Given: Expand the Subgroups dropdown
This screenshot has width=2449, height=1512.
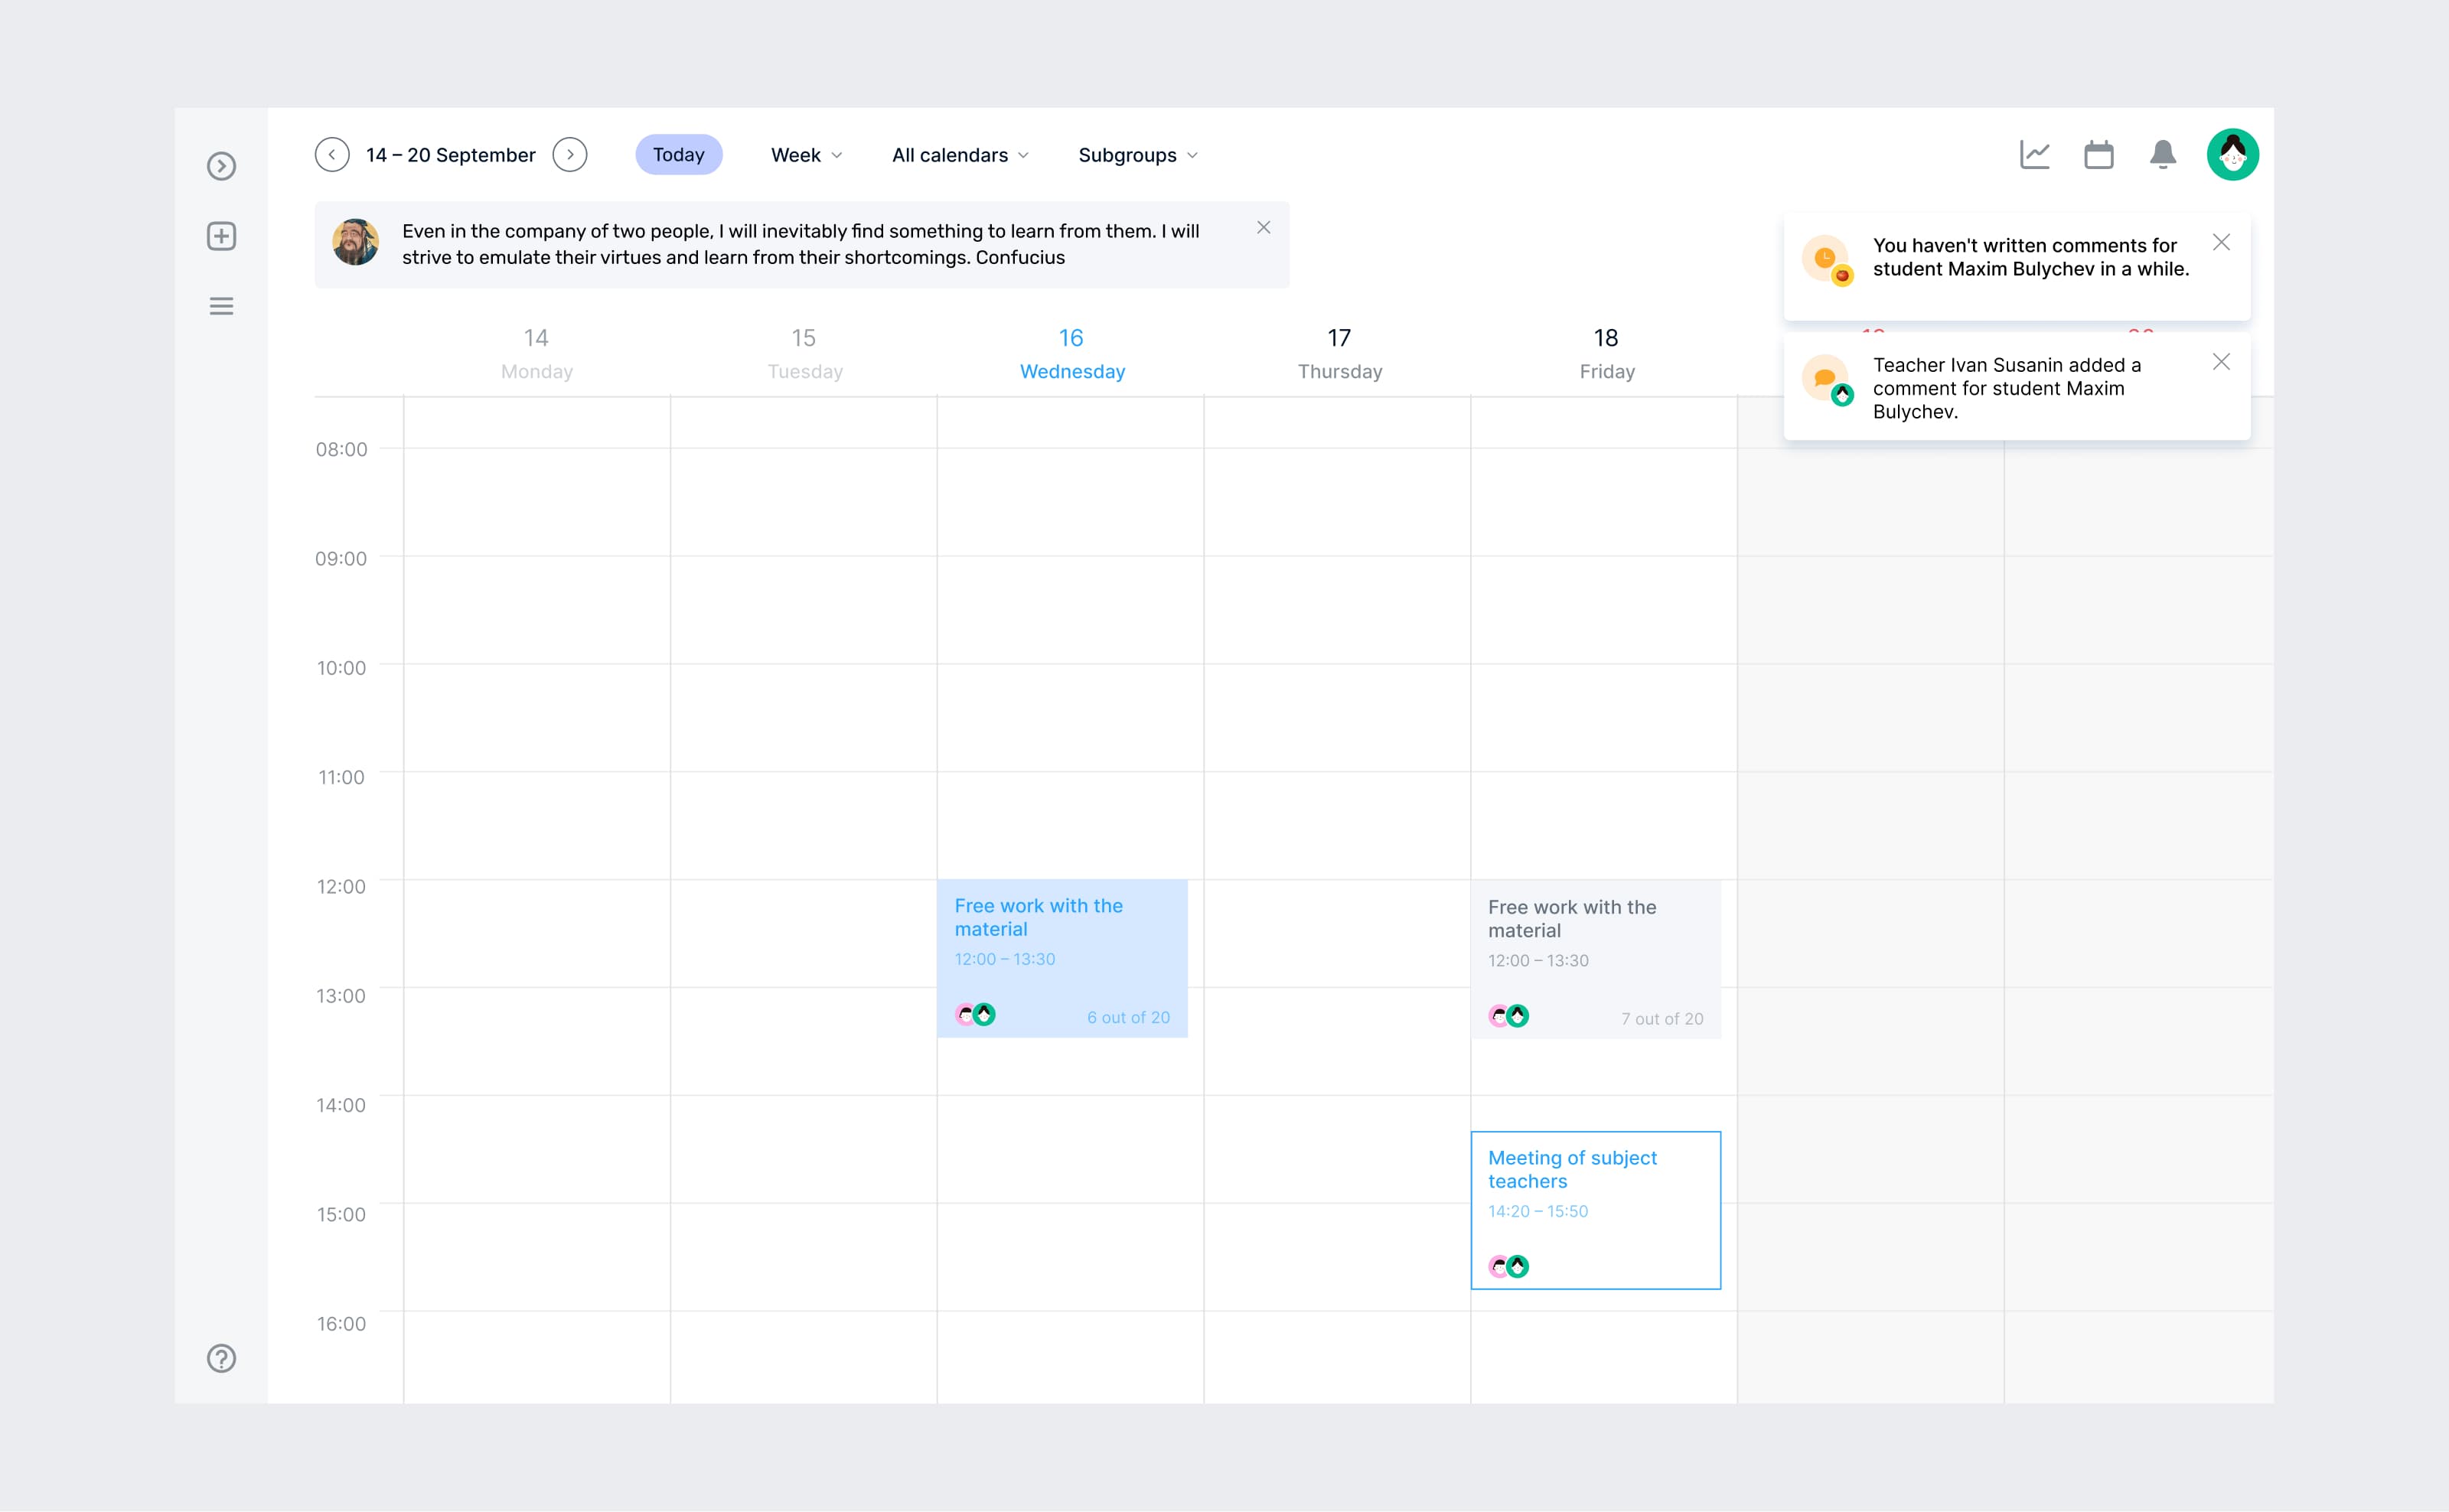Looking at the screenshot, I should [1137, 155].
